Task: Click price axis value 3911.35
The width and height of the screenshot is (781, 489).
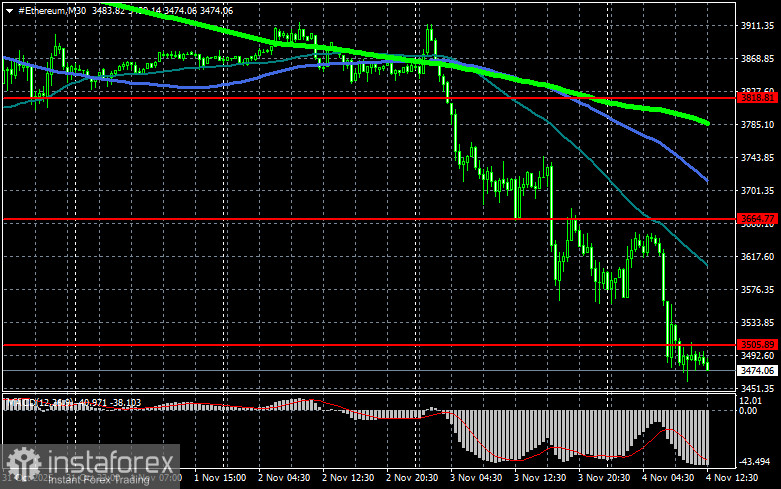Action: (758, 25)
